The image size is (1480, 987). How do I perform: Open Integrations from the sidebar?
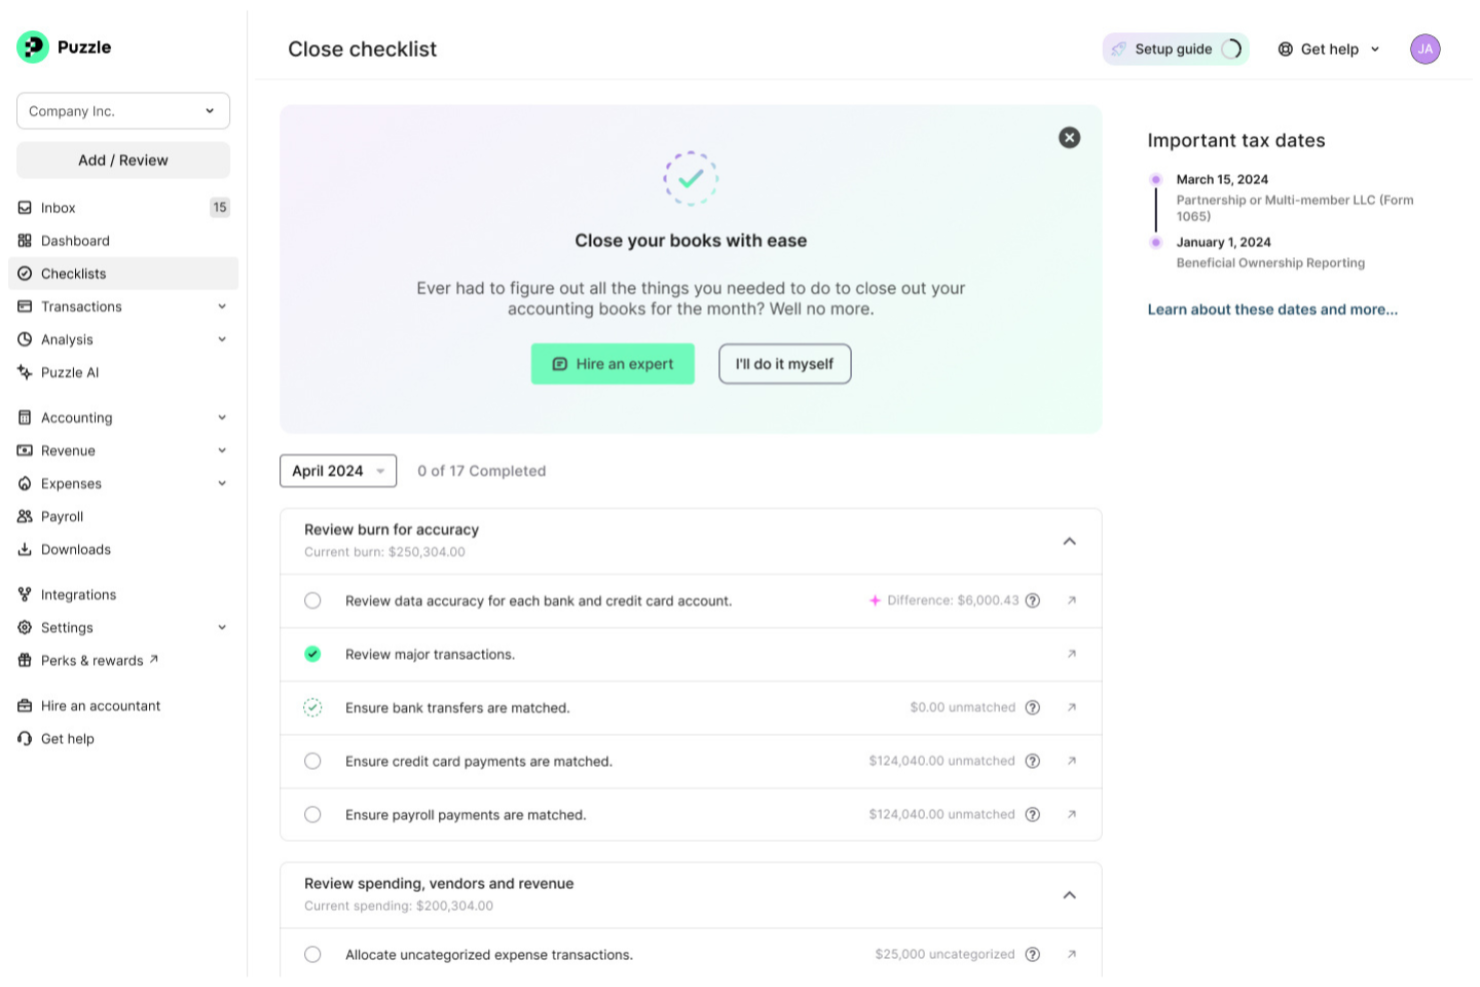coord(78,594)
